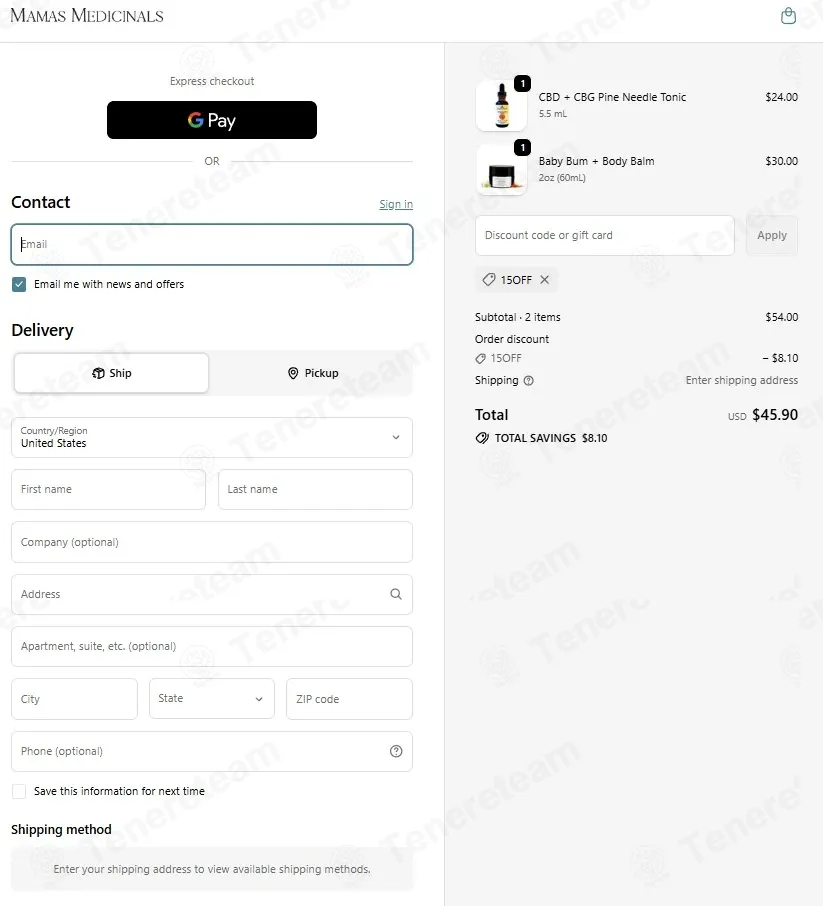Open the Country/Region dropdown
This screenshot has height=906, width=823.
(212, 437)
